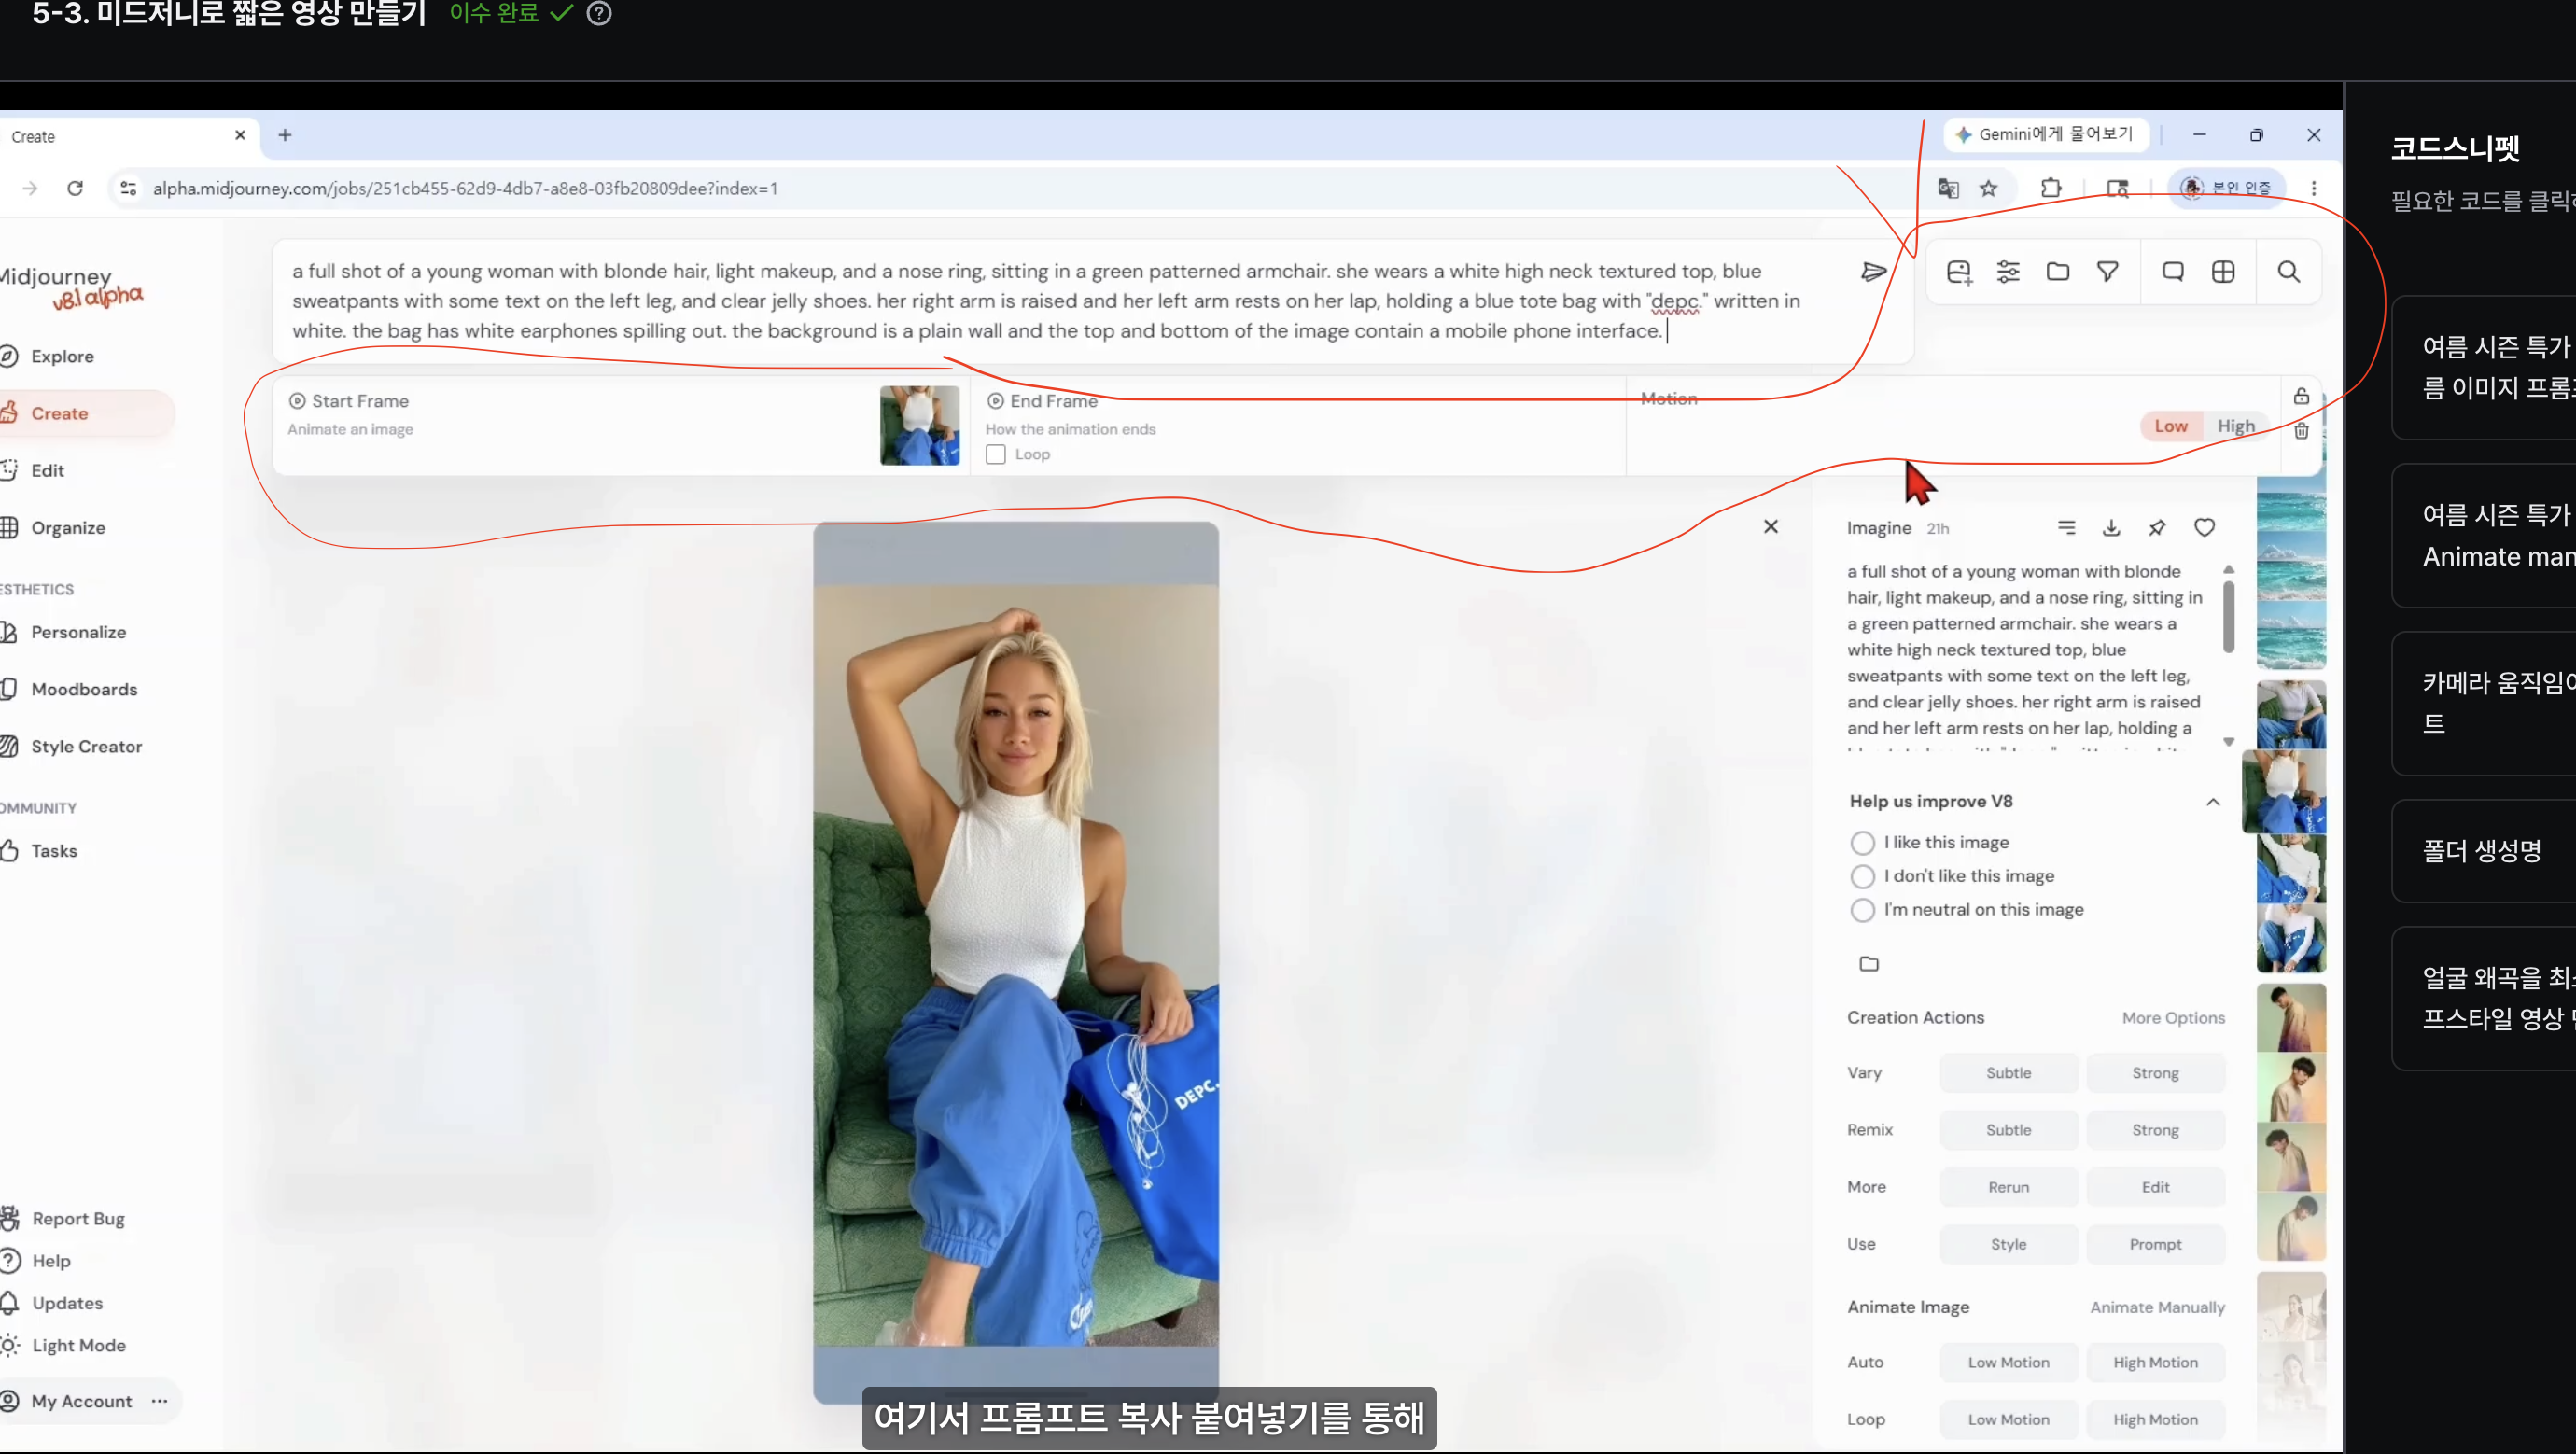The width and height of the screenshot is (2576, 1454).
Task: Click the help question mark by the lesson title
Action: pos(599,13)
